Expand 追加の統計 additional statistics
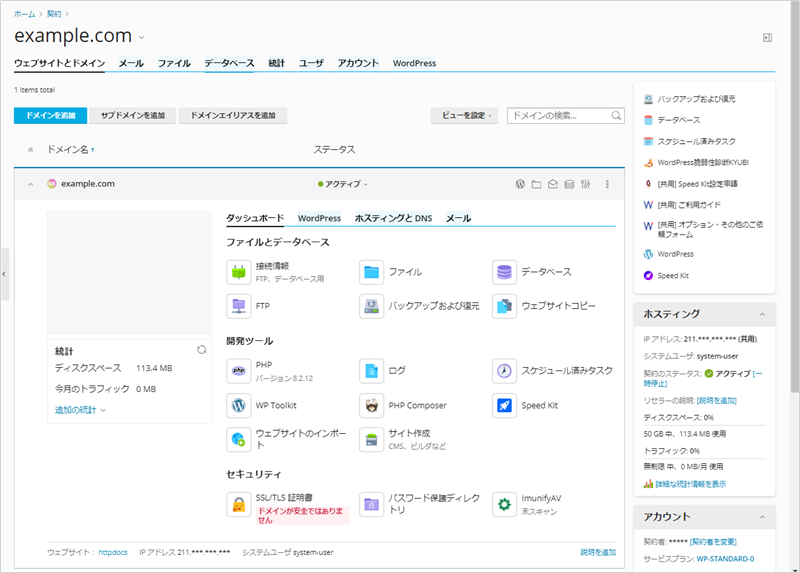Screen dimensions: 800x573 (x=80, y=410)
